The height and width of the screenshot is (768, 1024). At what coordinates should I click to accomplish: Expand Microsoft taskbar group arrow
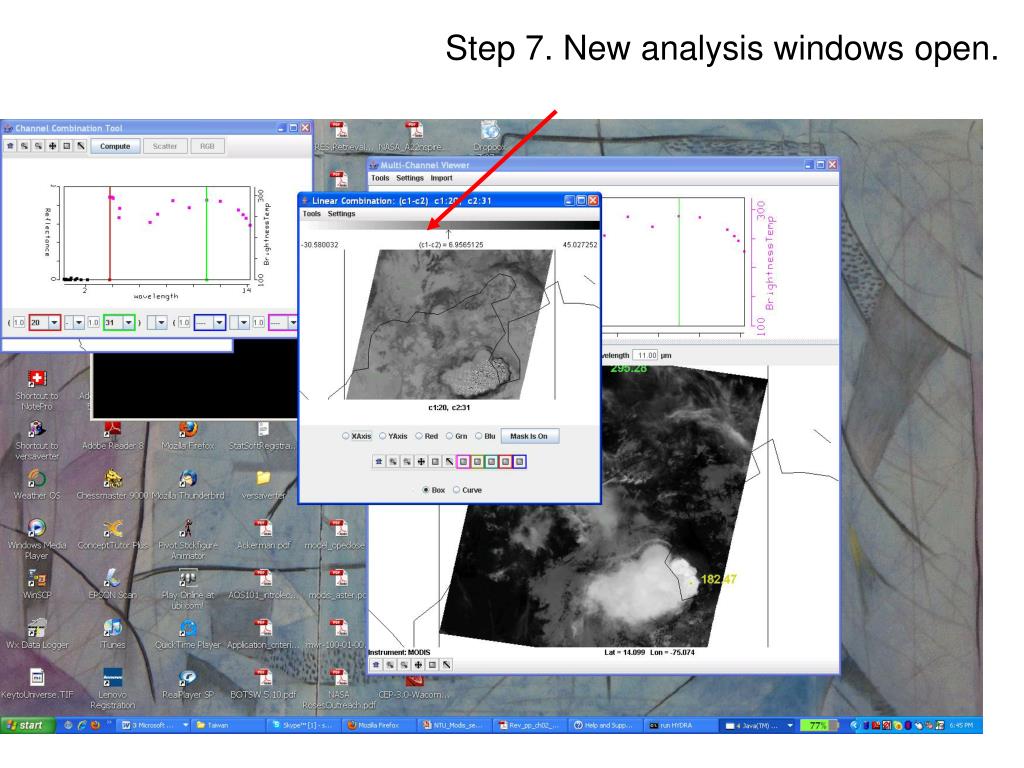(x=185, y=726)
